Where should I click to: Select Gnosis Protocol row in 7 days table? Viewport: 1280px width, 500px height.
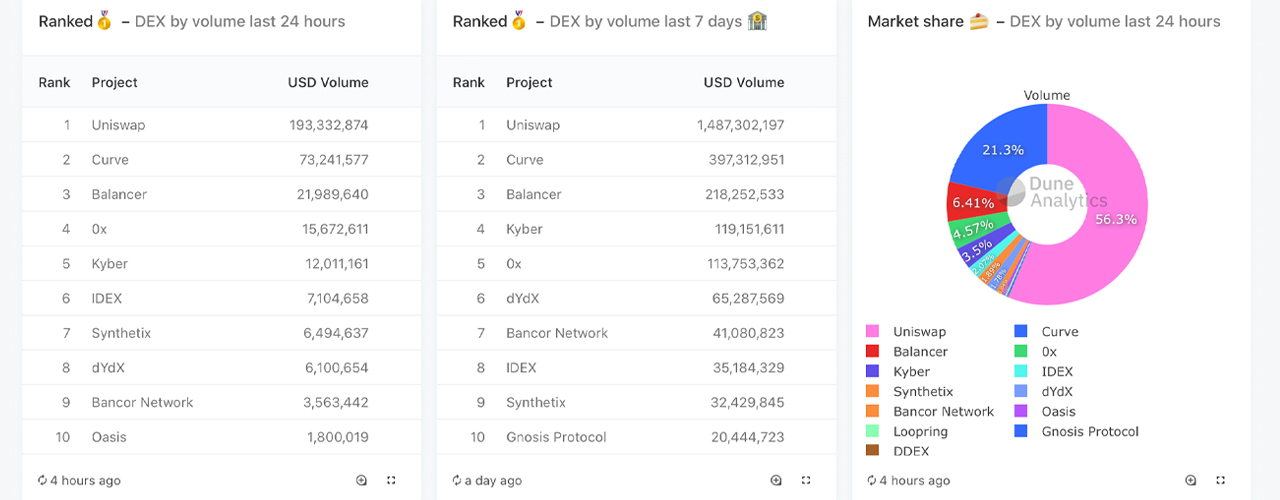[x=636, y=437]
